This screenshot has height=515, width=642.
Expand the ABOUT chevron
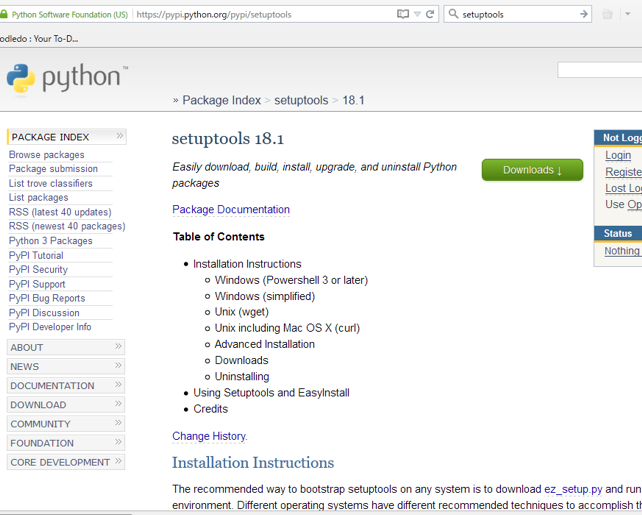point(118,346)
